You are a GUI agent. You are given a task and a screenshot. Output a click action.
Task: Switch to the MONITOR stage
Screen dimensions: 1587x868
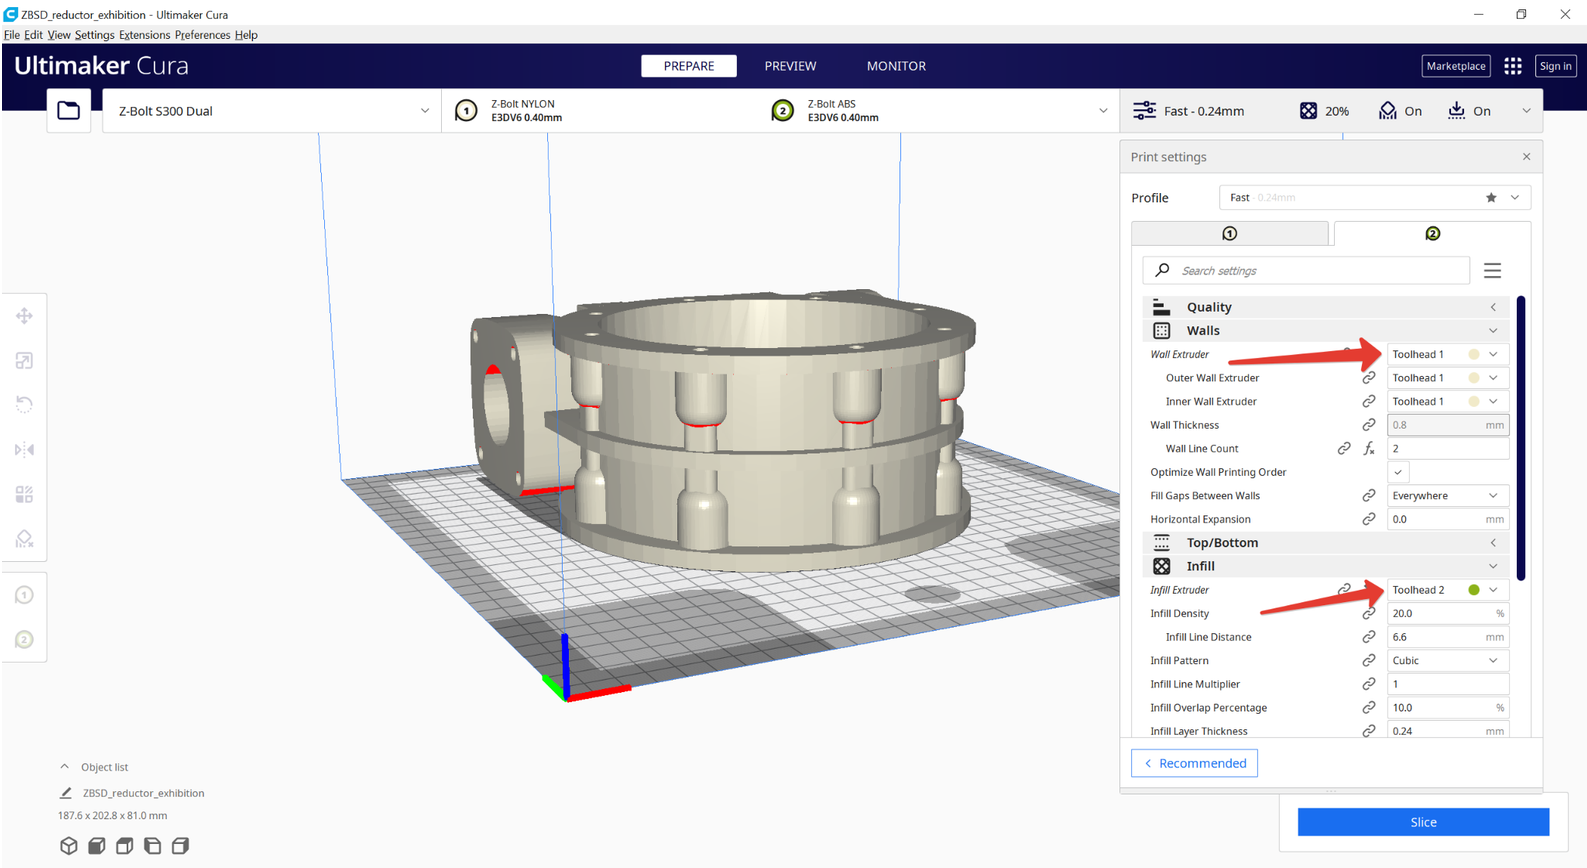896,66
